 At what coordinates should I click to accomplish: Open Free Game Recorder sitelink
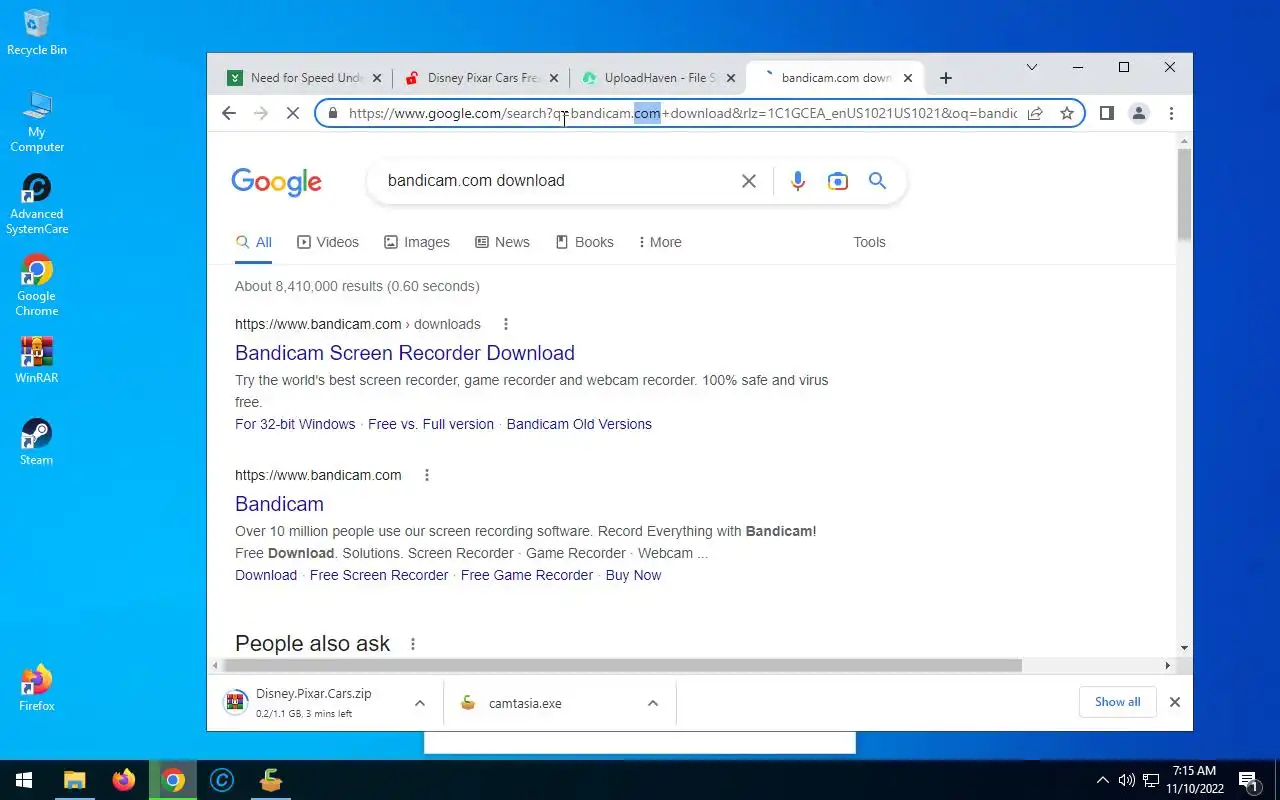pos(527,575)
